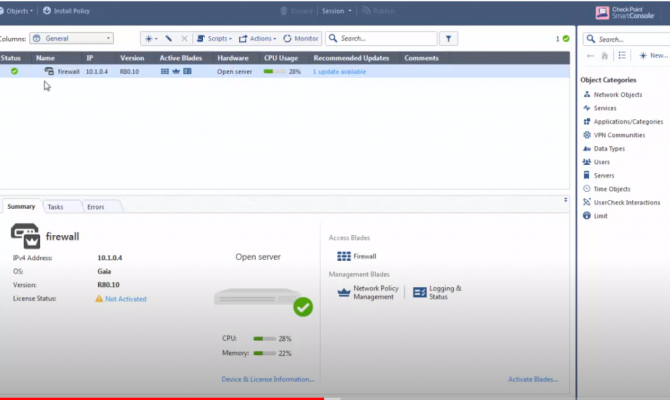This screenshot has height=400, width=670.
Task: Click the Logging & Status blade icon in row
Action: click(187, 71)
